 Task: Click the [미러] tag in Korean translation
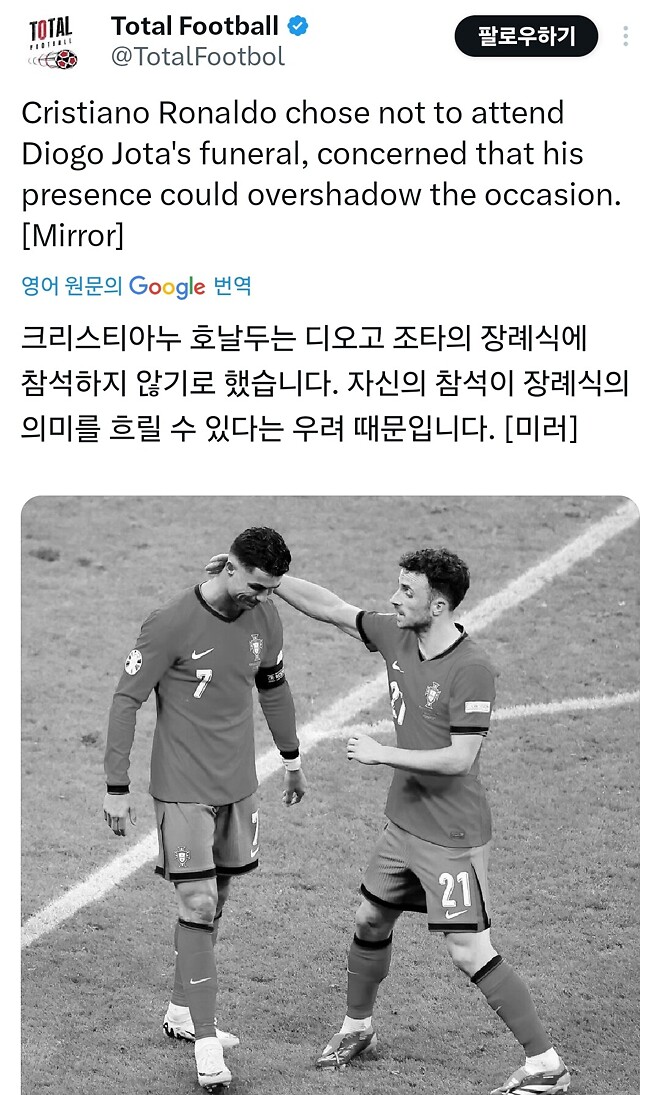tap(541, 428)
